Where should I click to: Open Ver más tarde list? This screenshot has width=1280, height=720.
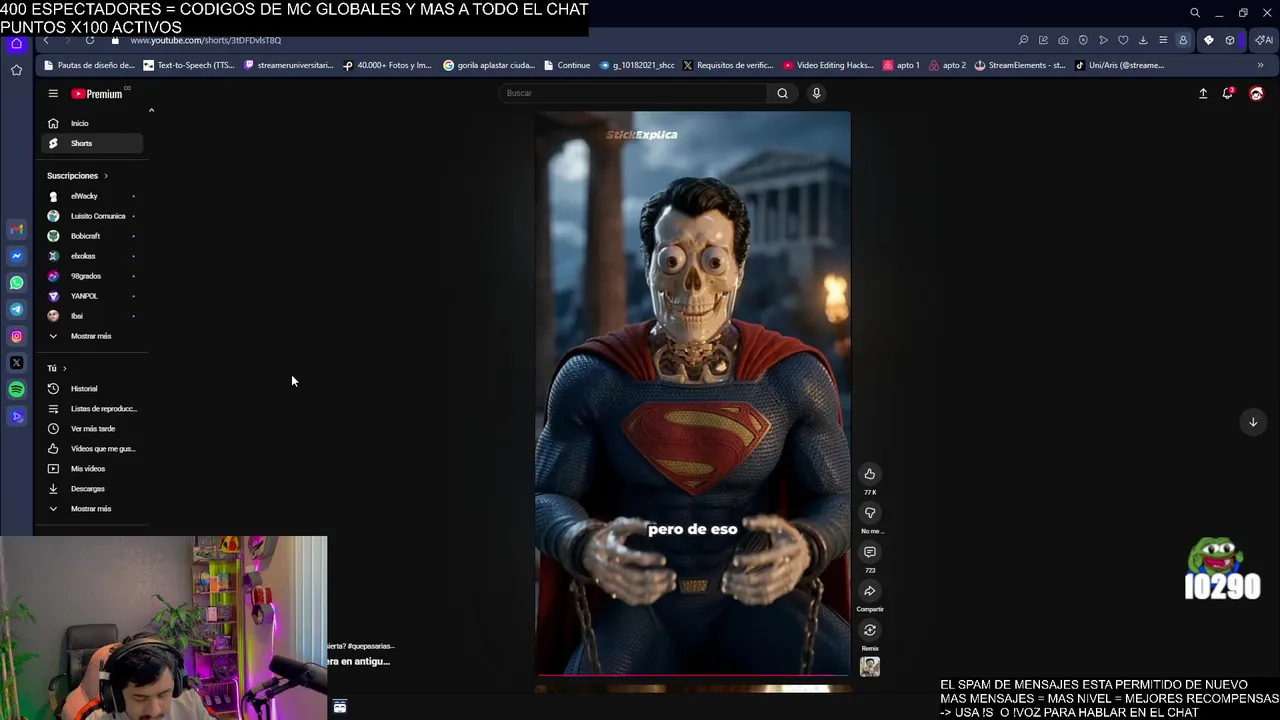(92, 428)
